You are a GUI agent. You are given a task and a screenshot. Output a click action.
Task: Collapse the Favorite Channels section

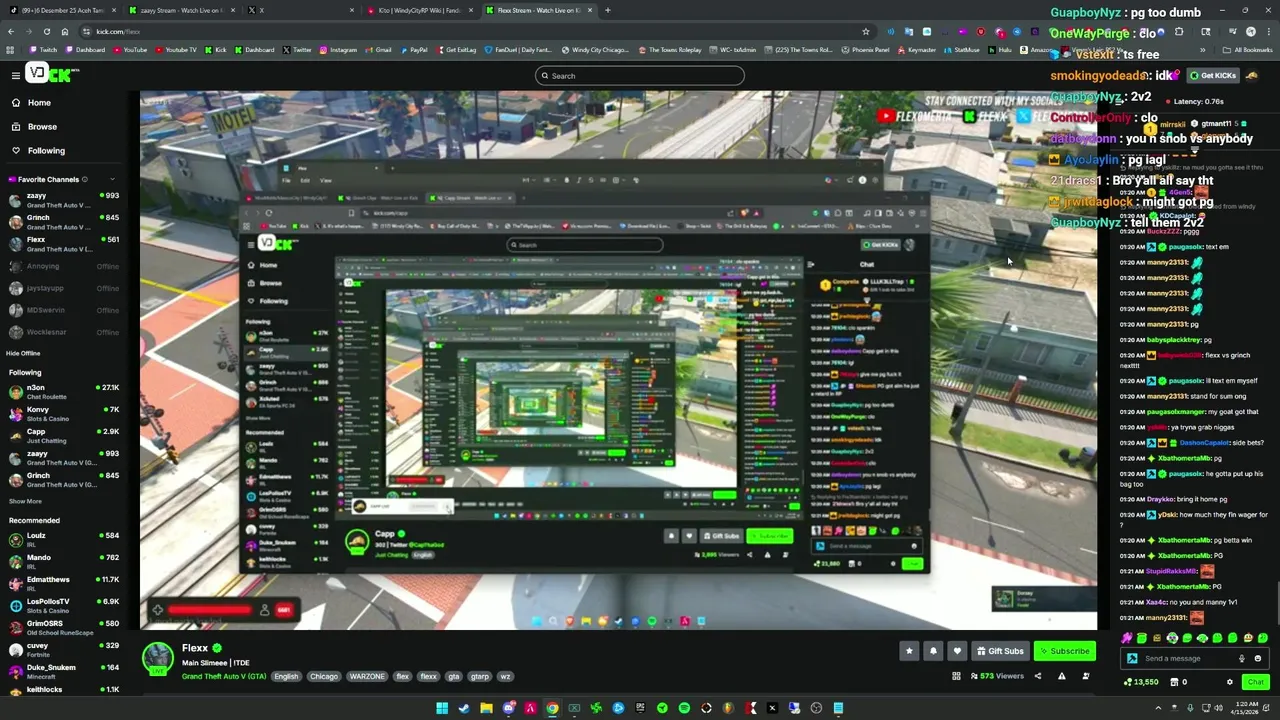tap(115, 180)
